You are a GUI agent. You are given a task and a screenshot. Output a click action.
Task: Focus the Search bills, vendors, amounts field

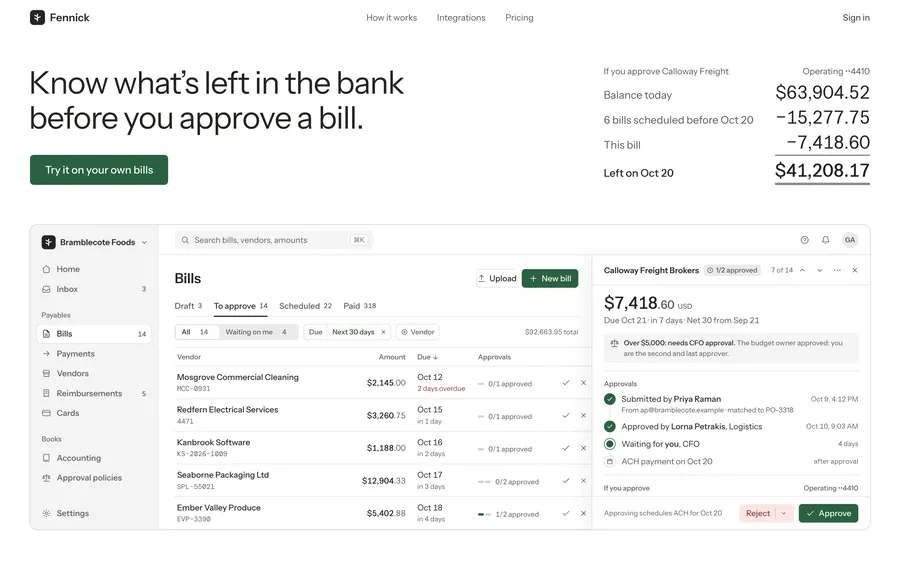click(x=274, y=240)
